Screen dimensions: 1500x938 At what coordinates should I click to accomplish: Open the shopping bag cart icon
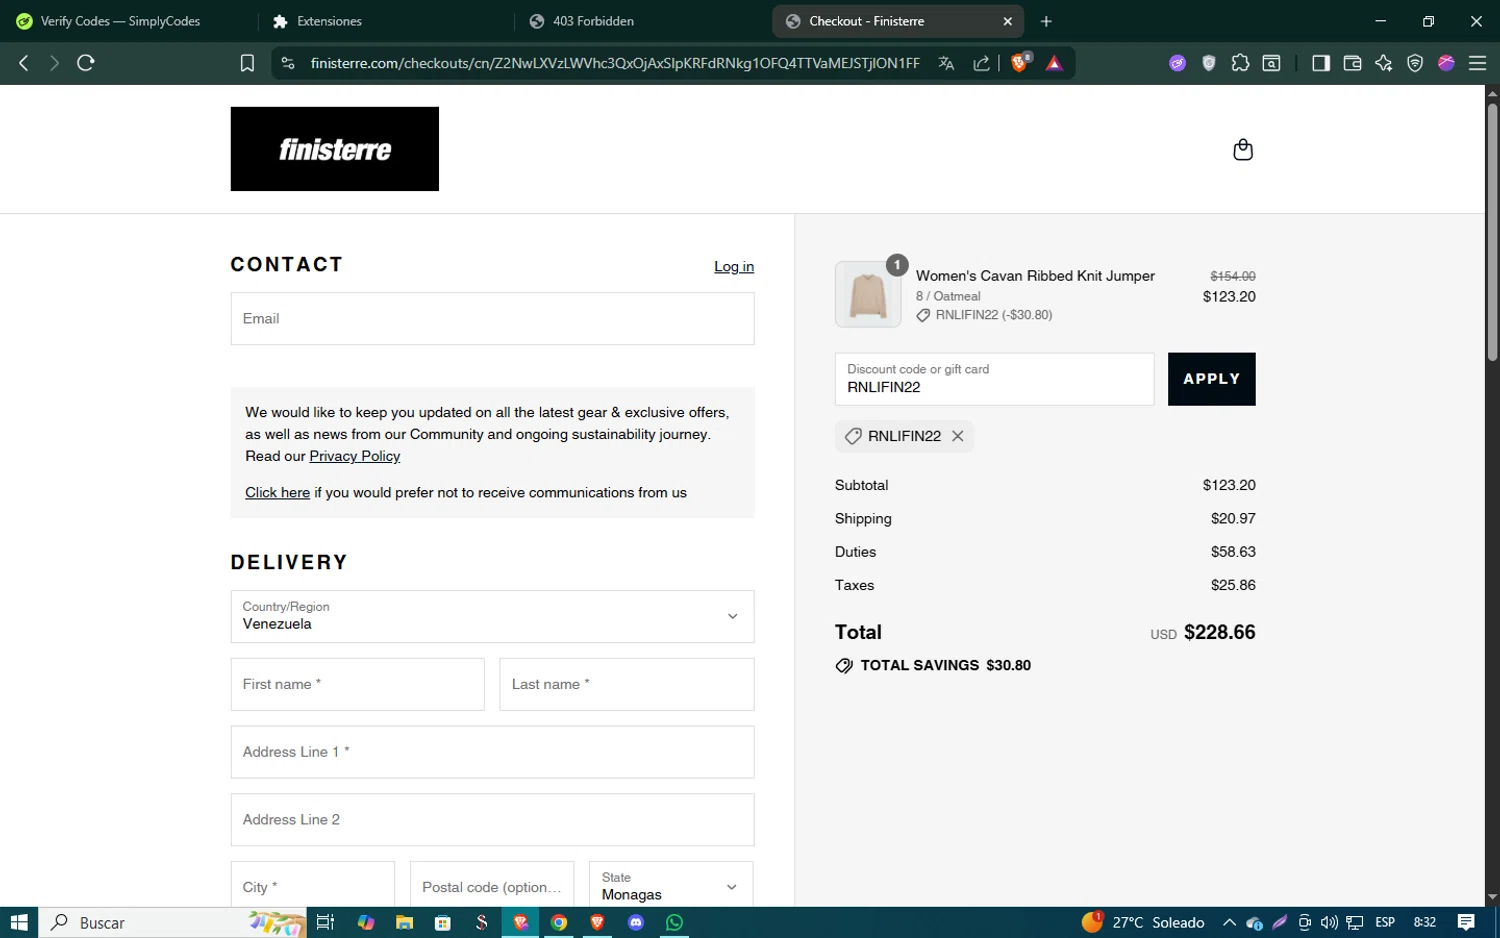[1242, 150]
